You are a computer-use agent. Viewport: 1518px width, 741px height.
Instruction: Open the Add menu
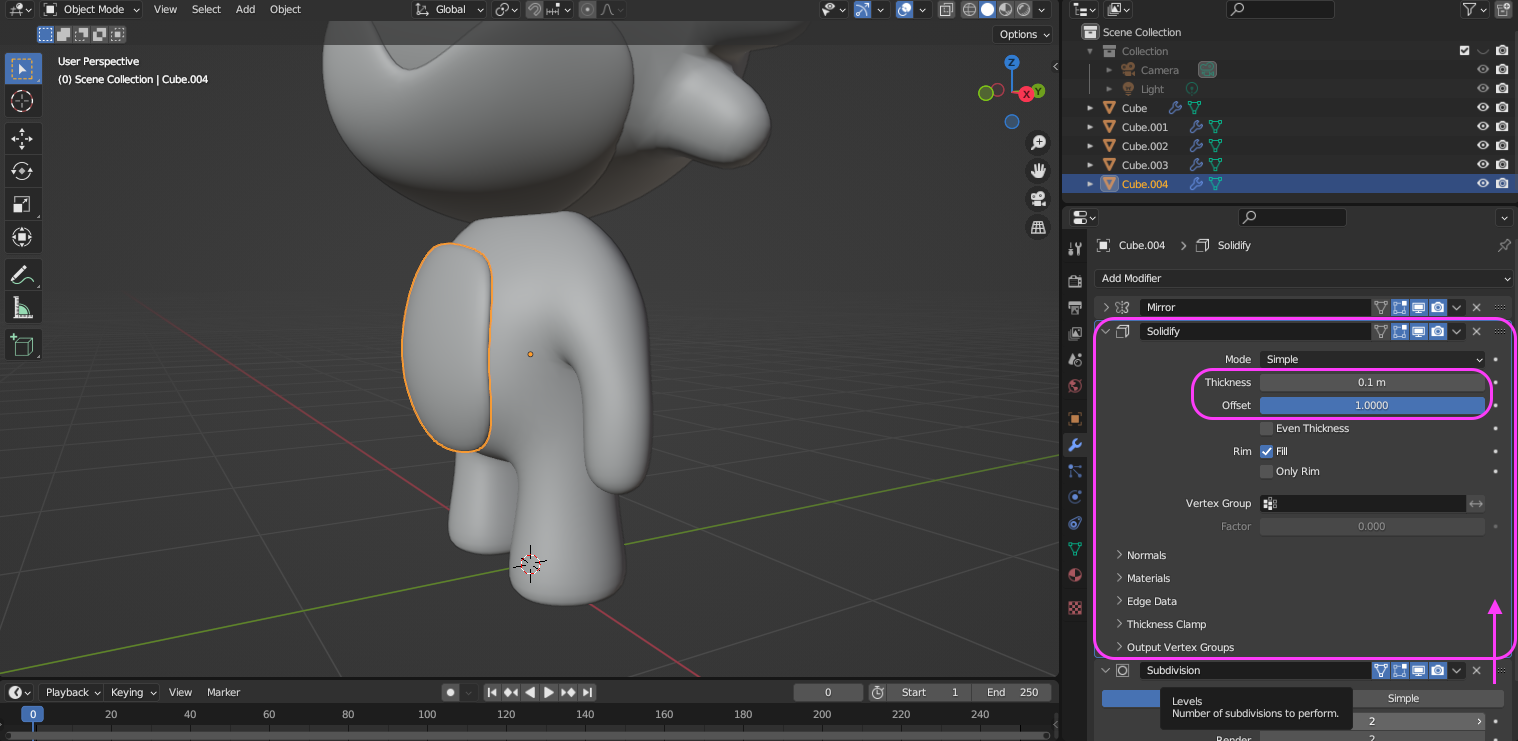[245, 9]
